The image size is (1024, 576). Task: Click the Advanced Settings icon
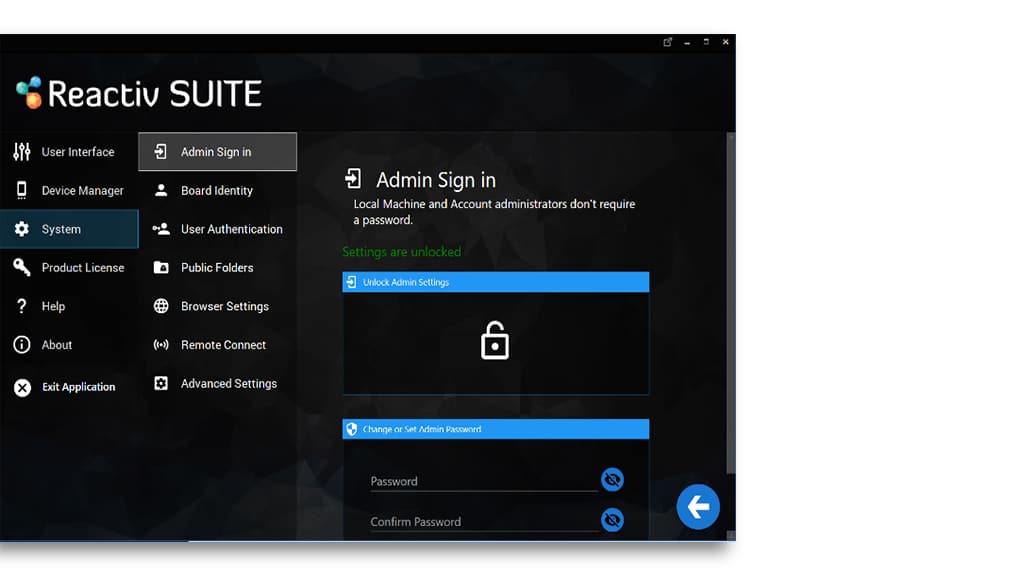pos(161,383)
